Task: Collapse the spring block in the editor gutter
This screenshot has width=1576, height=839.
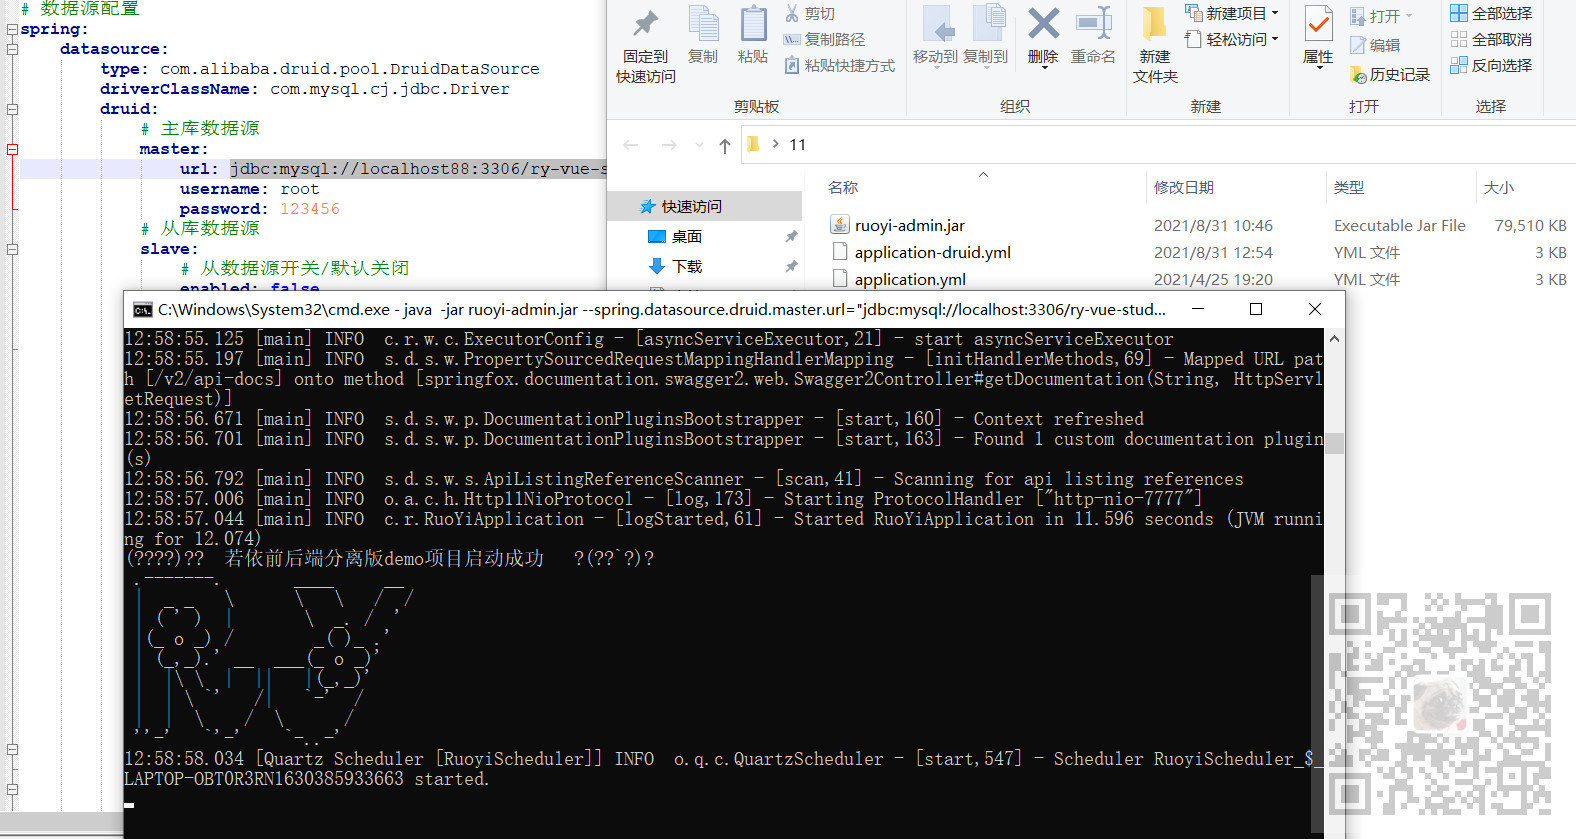Action: (x=12, y=29)
